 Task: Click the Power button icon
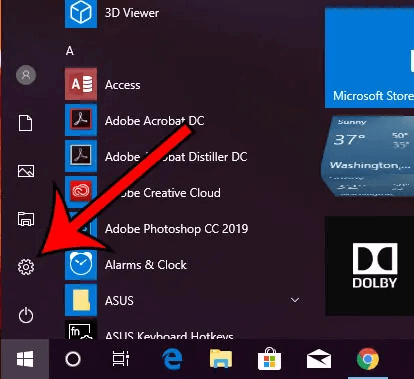26,315
